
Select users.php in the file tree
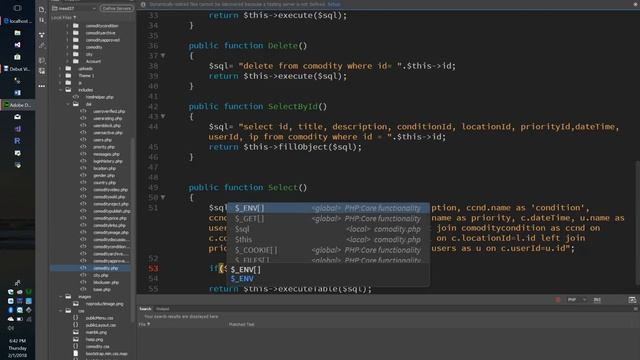[102, 140]
